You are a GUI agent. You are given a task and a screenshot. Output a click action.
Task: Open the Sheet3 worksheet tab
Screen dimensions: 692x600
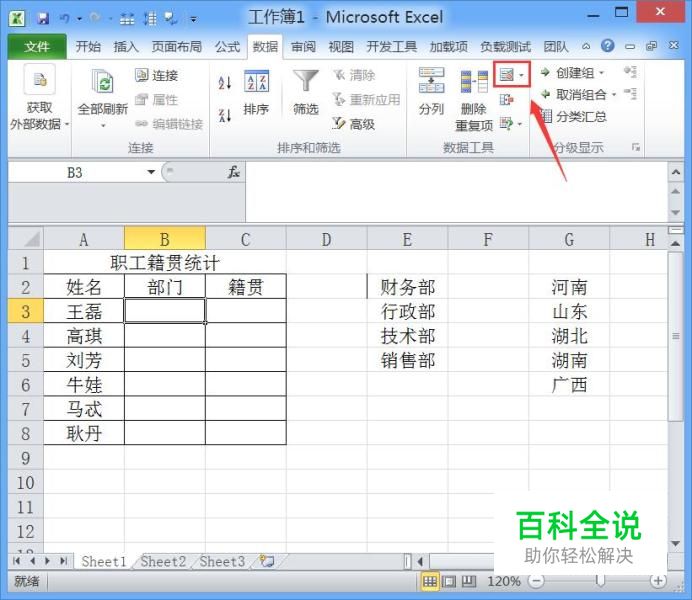pos(222,562)
